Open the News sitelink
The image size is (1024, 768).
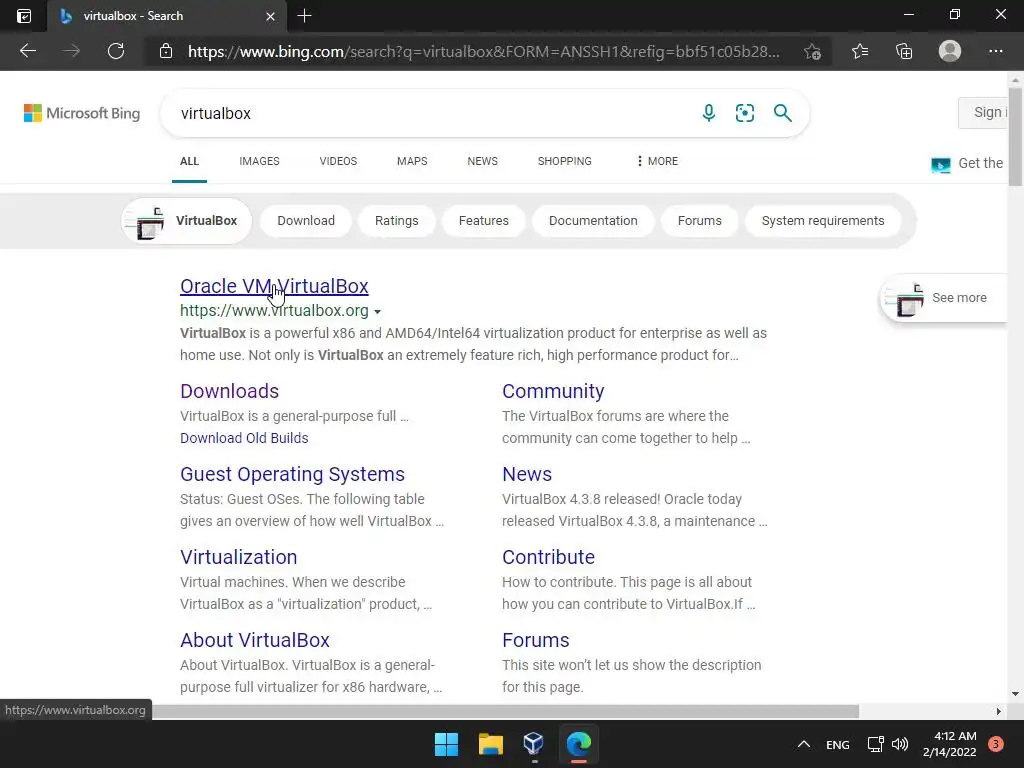527,474
